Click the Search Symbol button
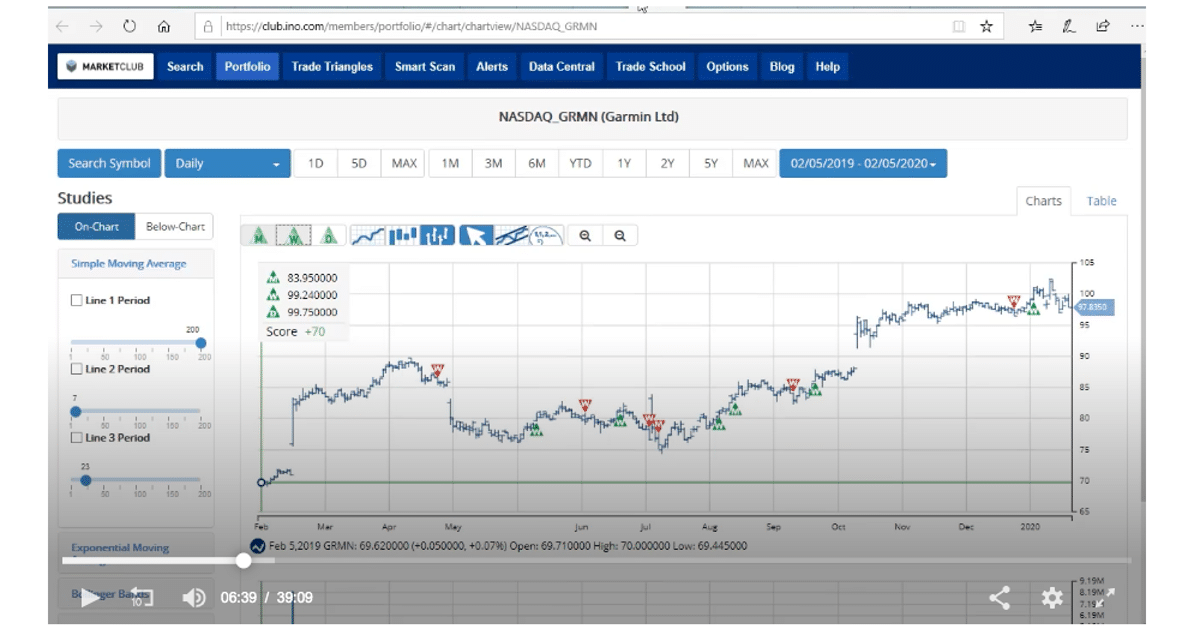Viewport: 1200px width, 630px height. (109, 164)
